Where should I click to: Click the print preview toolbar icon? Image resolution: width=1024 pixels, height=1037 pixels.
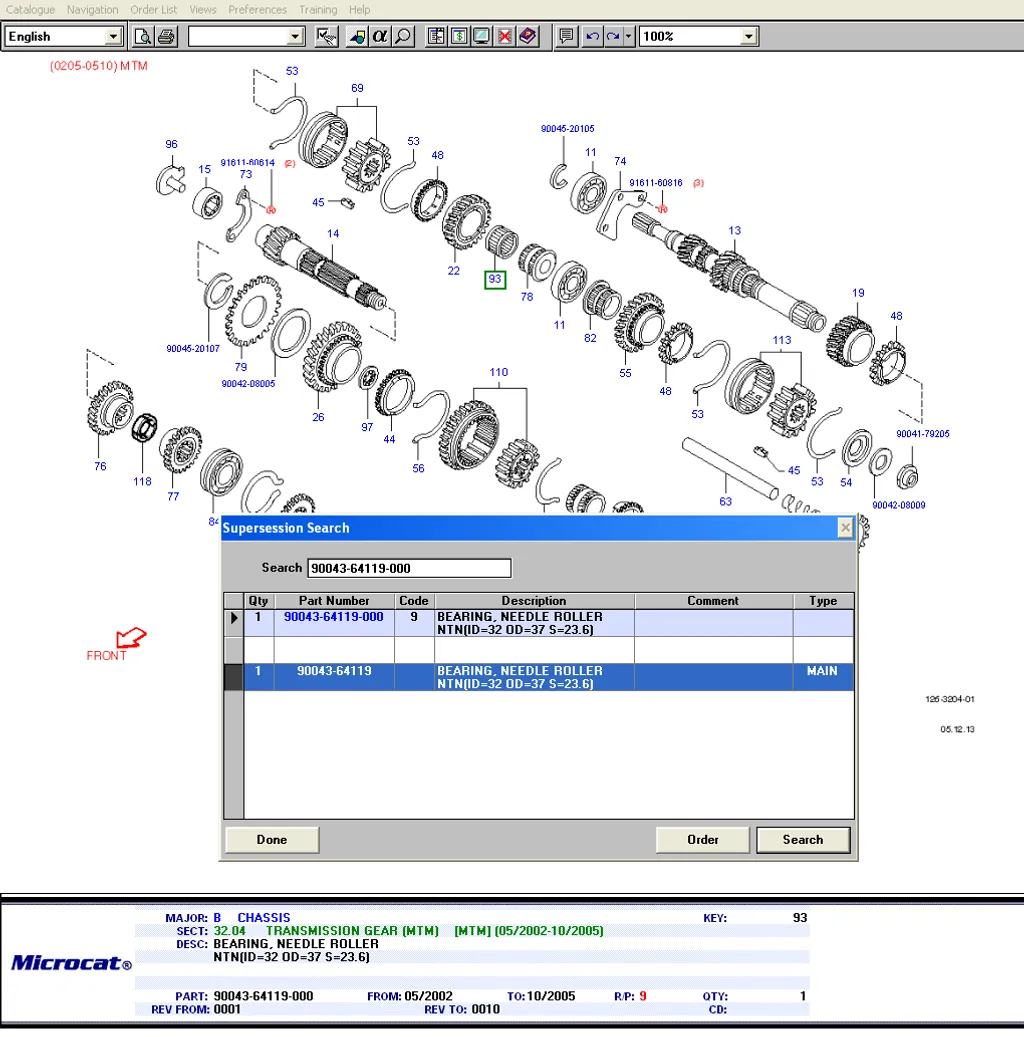point(142,36)
